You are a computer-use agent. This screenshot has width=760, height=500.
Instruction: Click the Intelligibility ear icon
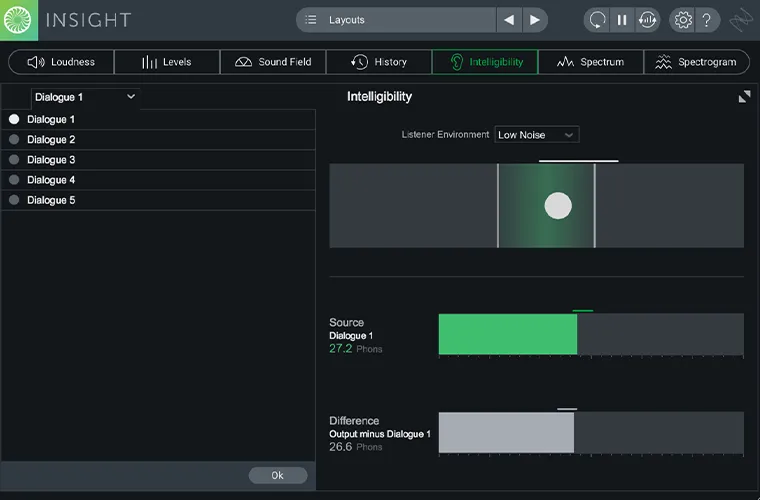pyautogui.click(x=457, y=62)
